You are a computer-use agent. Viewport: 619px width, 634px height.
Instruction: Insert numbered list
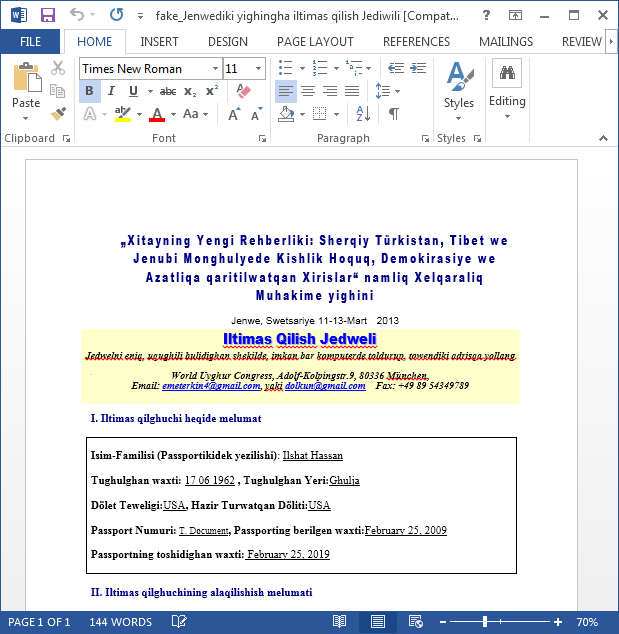(320, 68)
